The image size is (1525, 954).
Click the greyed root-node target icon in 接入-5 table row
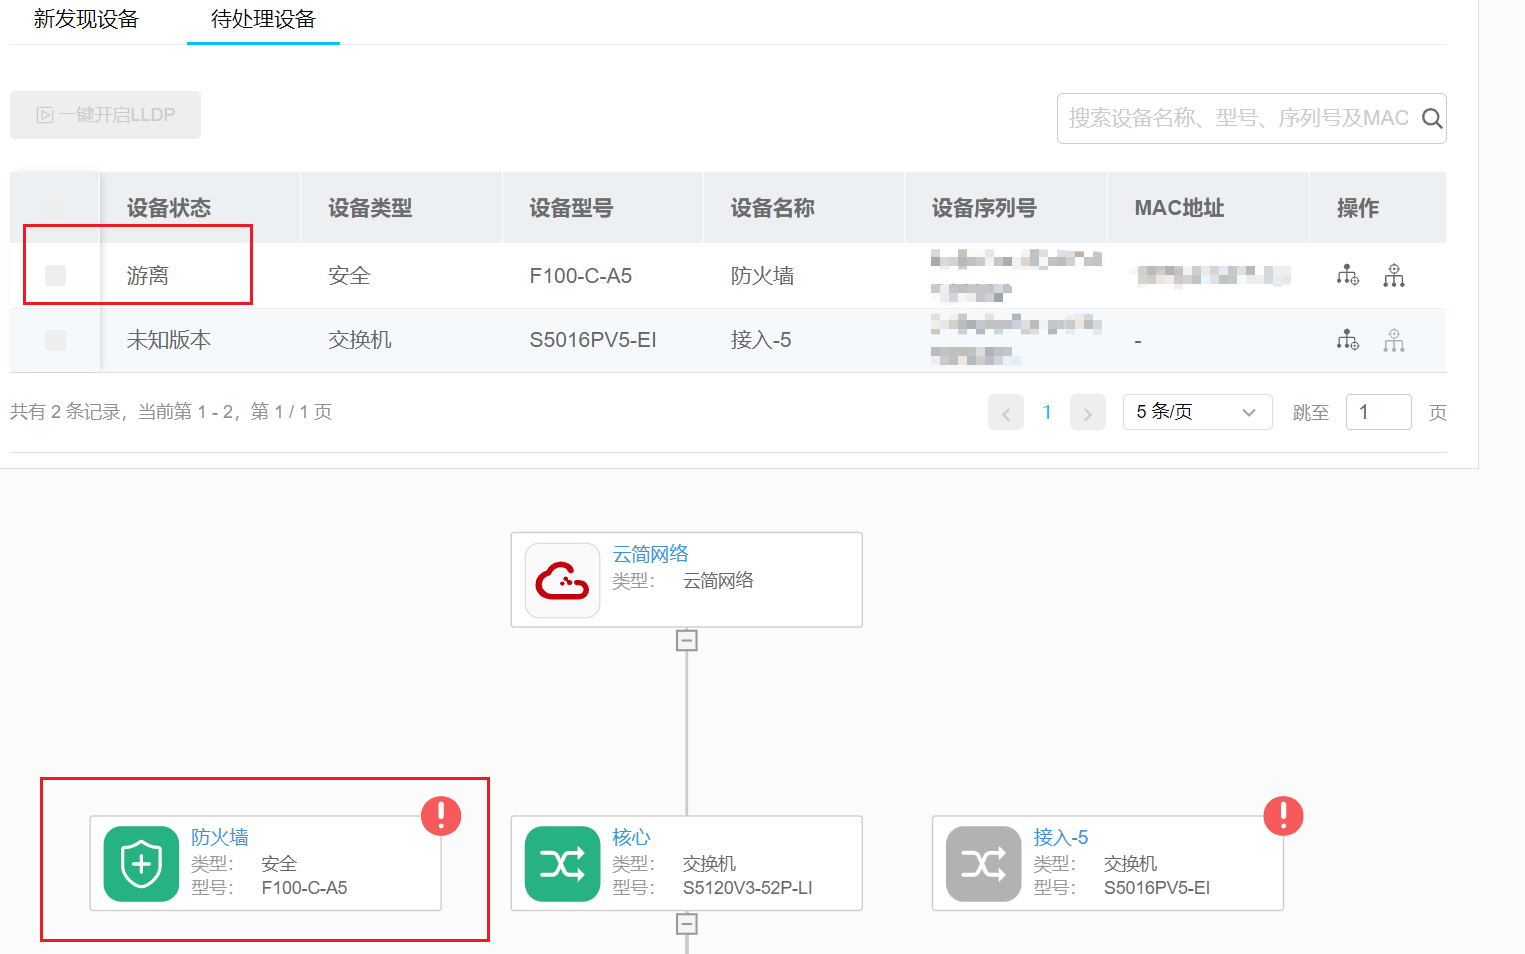(x=1394, y=340)
